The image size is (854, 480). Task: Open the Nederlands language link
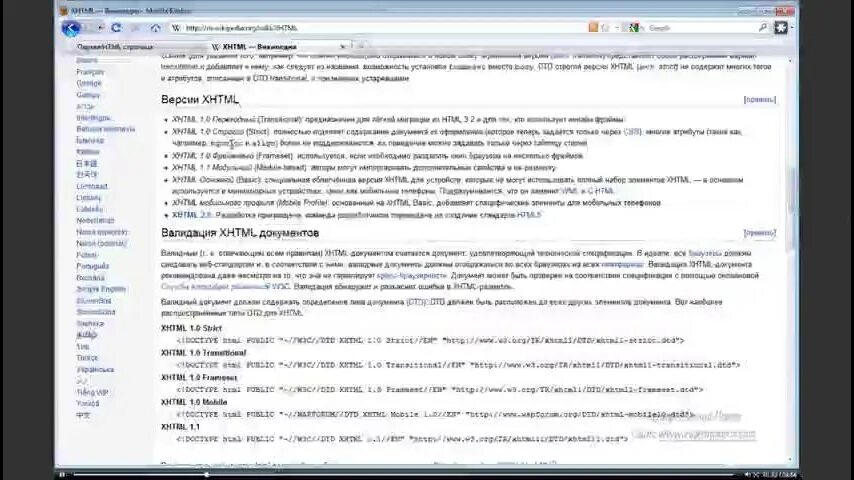tap(95, 221)
